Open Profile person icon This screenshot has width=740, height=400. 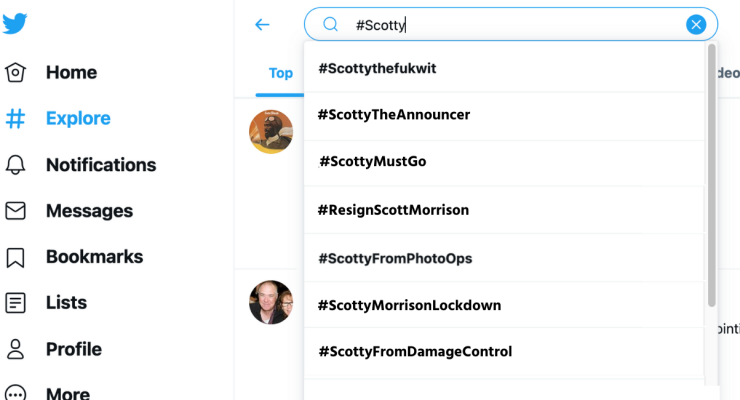coord(15,349)
